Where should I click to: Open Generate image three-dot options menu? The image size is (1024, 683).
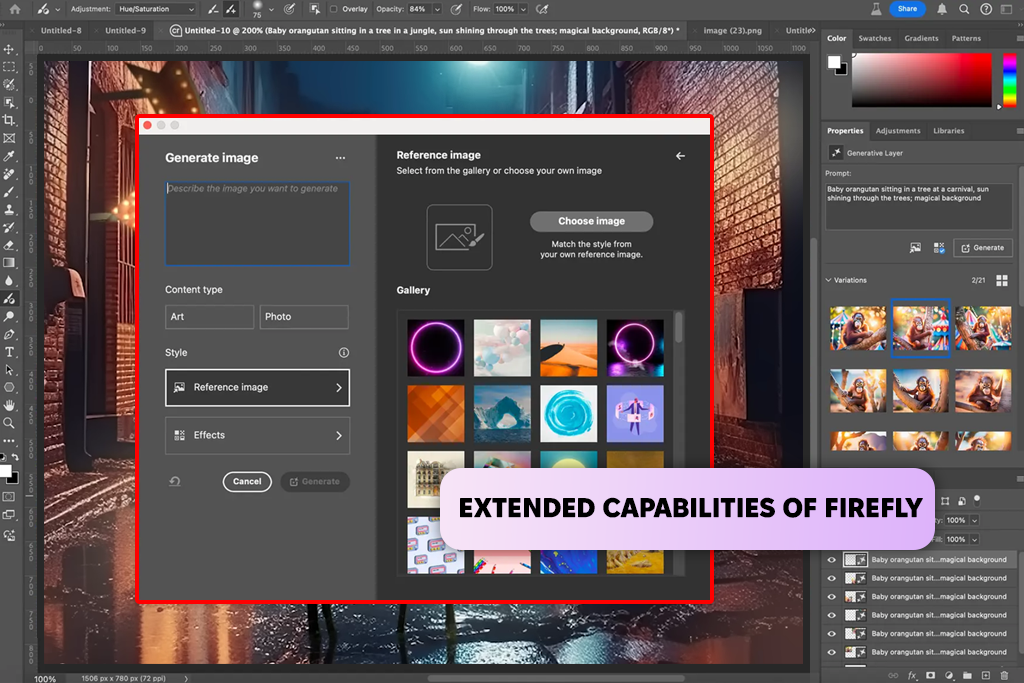[x=340, y=158]
